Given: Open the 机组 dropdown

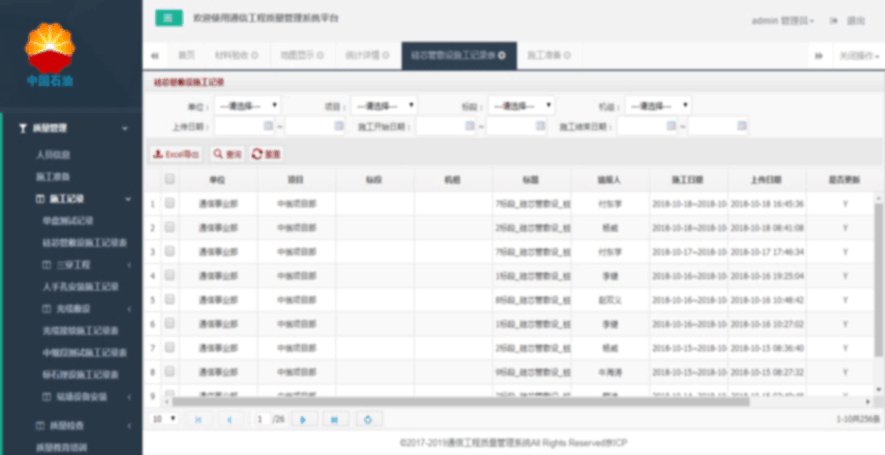Looking at the screenshot, I should [658, 106].
